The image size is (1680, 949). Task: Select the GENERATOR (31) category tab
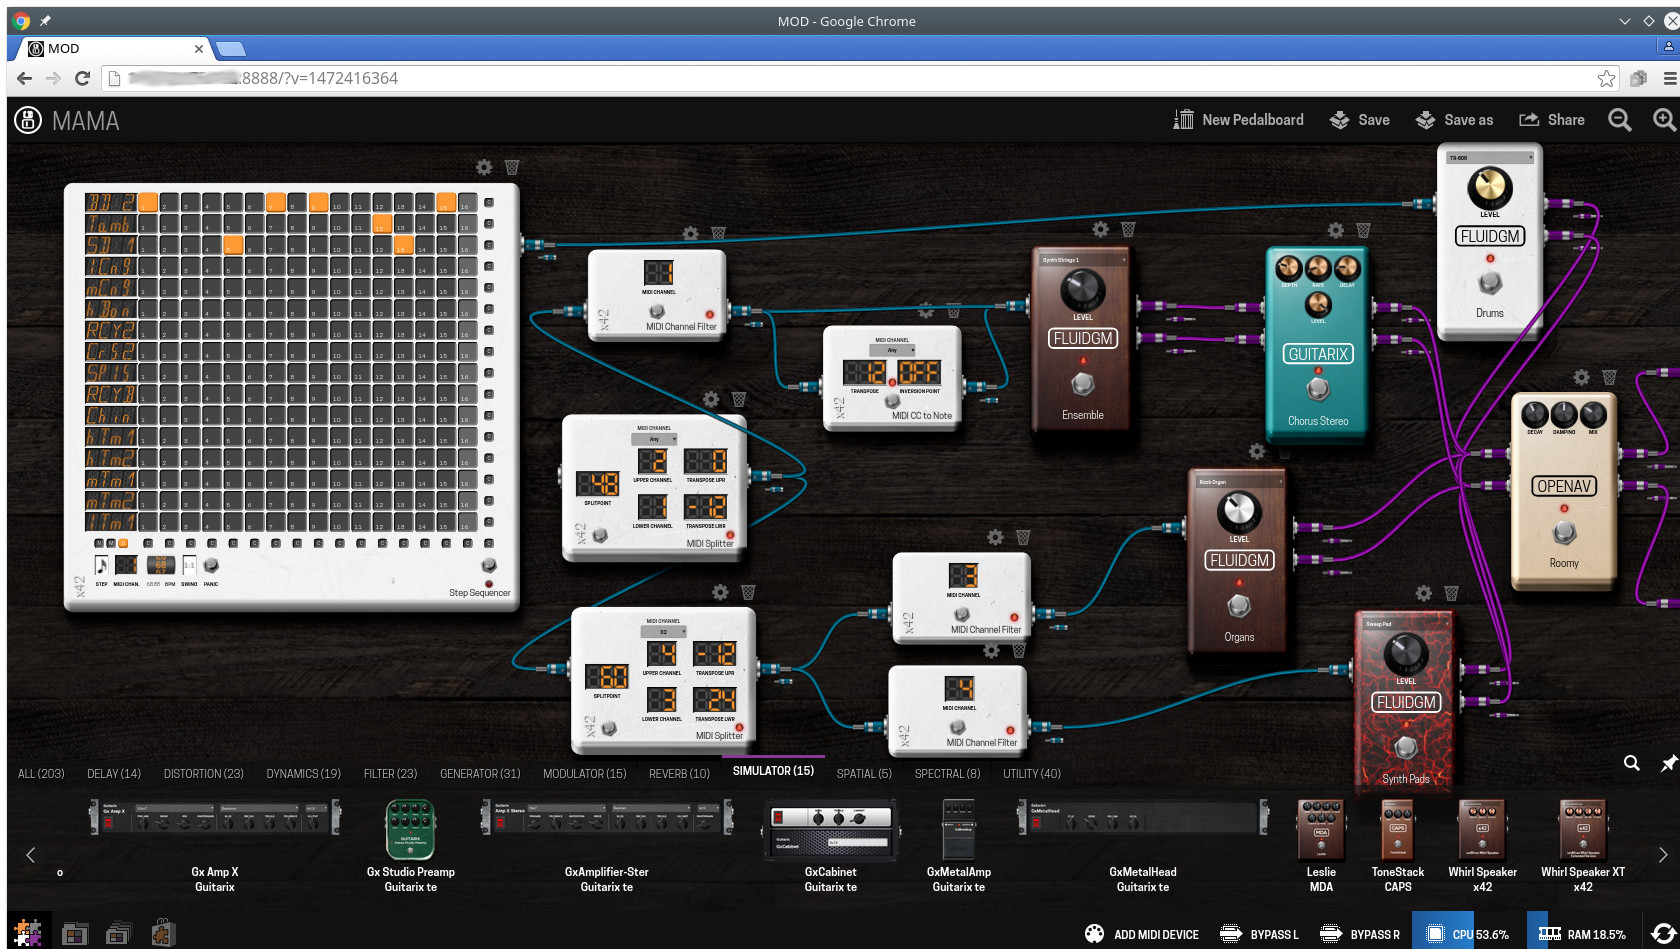480,774
